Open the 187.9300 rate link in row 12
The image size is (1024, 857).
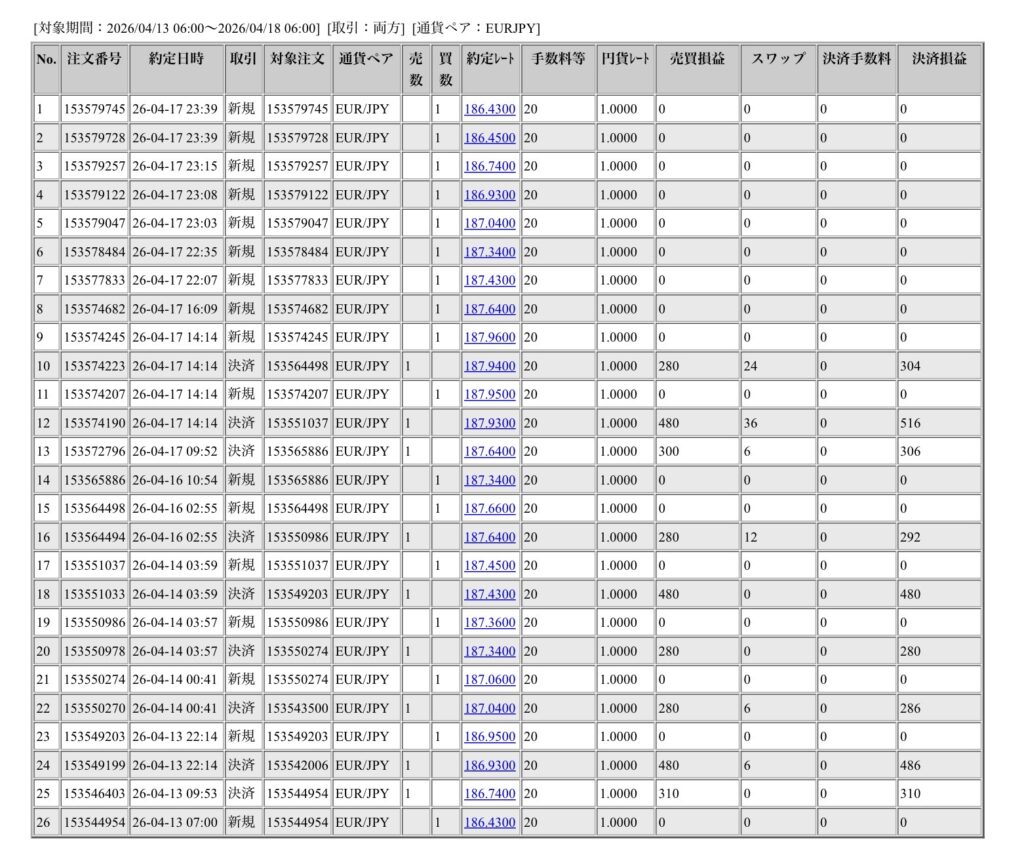click(490, 422)
